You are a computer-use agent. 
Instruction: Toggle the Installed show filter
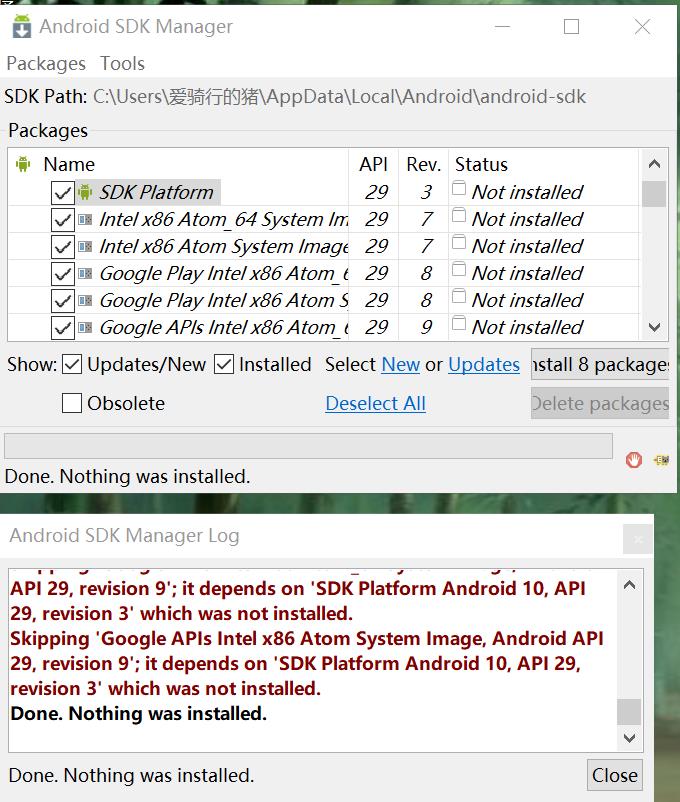tap(224, 365)
